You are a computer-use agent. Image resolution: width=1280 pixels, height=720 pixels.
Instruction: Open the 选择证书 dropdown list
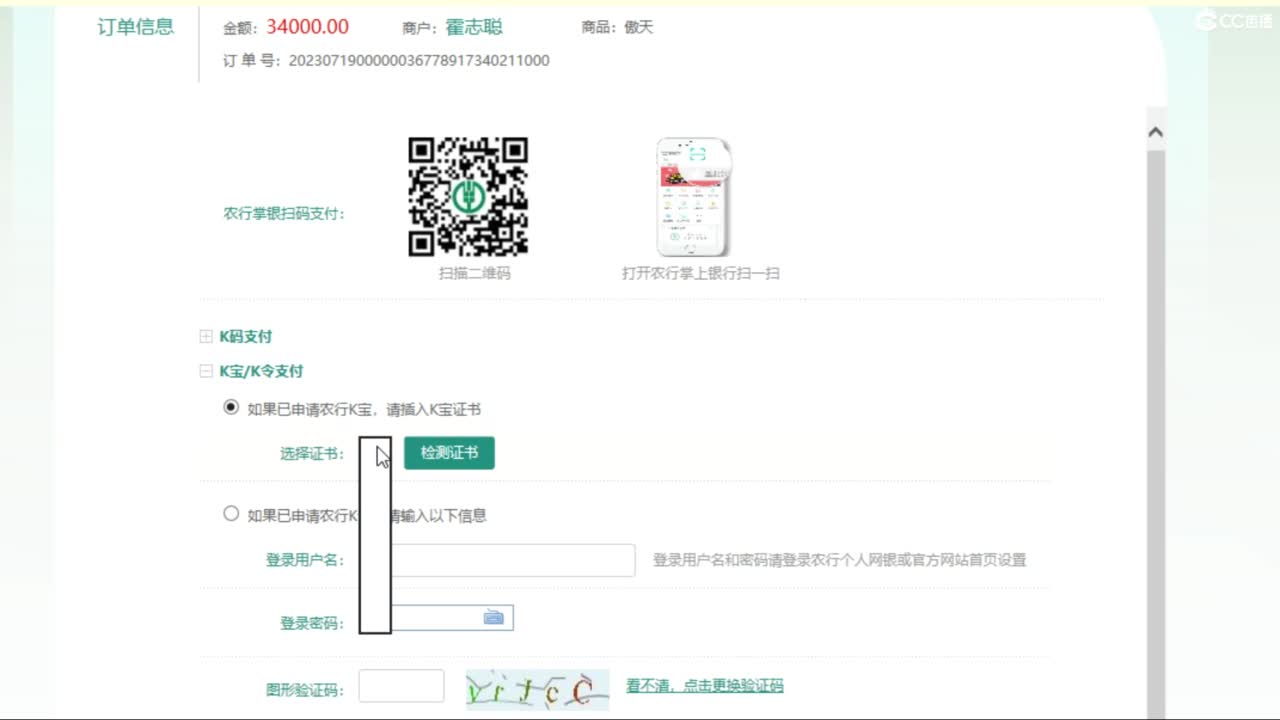(x=375, y=453)
